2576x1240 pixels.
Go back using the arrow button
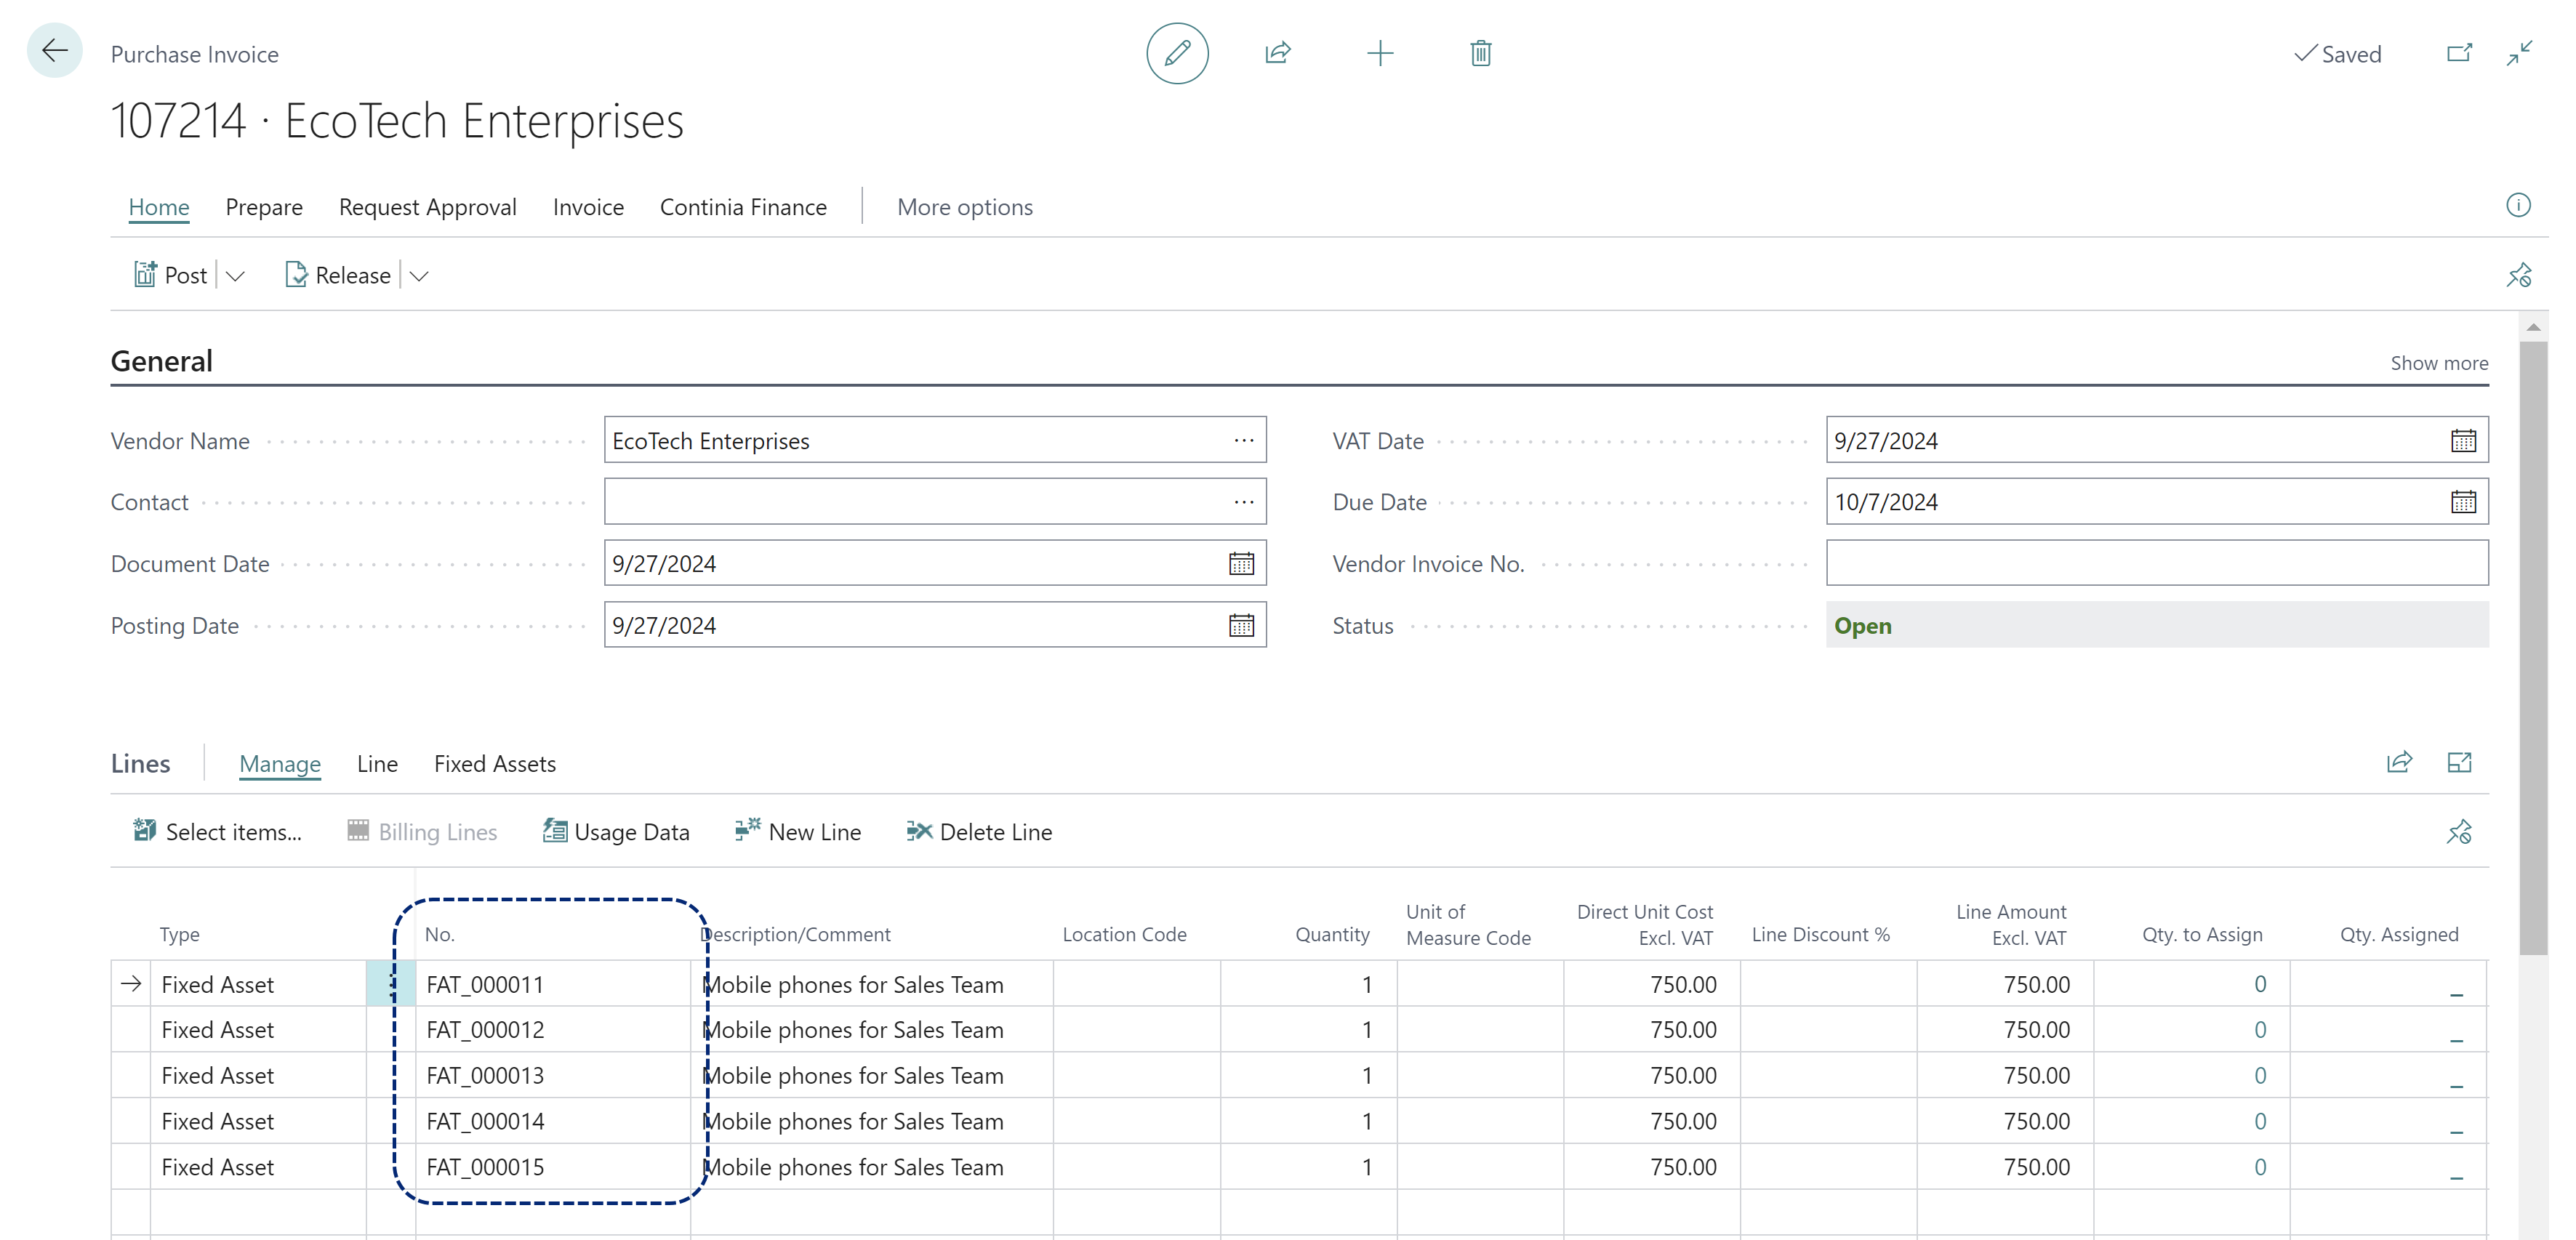(x=54, y=51)
